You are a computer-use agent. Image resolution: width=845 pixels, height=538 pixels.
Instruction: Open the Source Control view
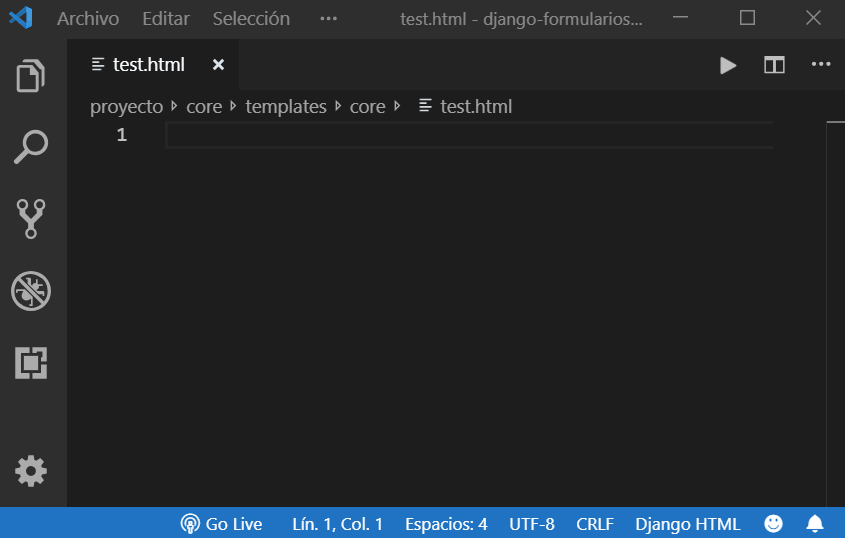tap(31, 219)
